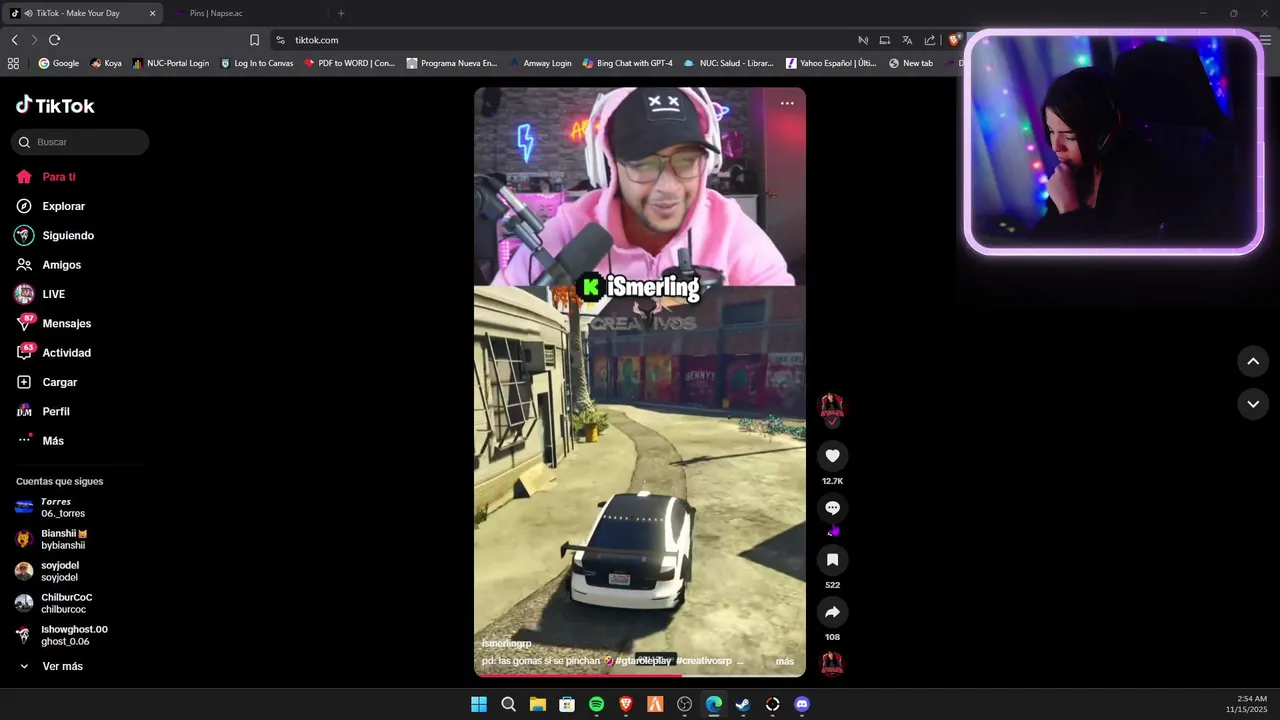Open the video comments bubble
This screenshot has width=1280, height=720.
(x=832, y=508)
